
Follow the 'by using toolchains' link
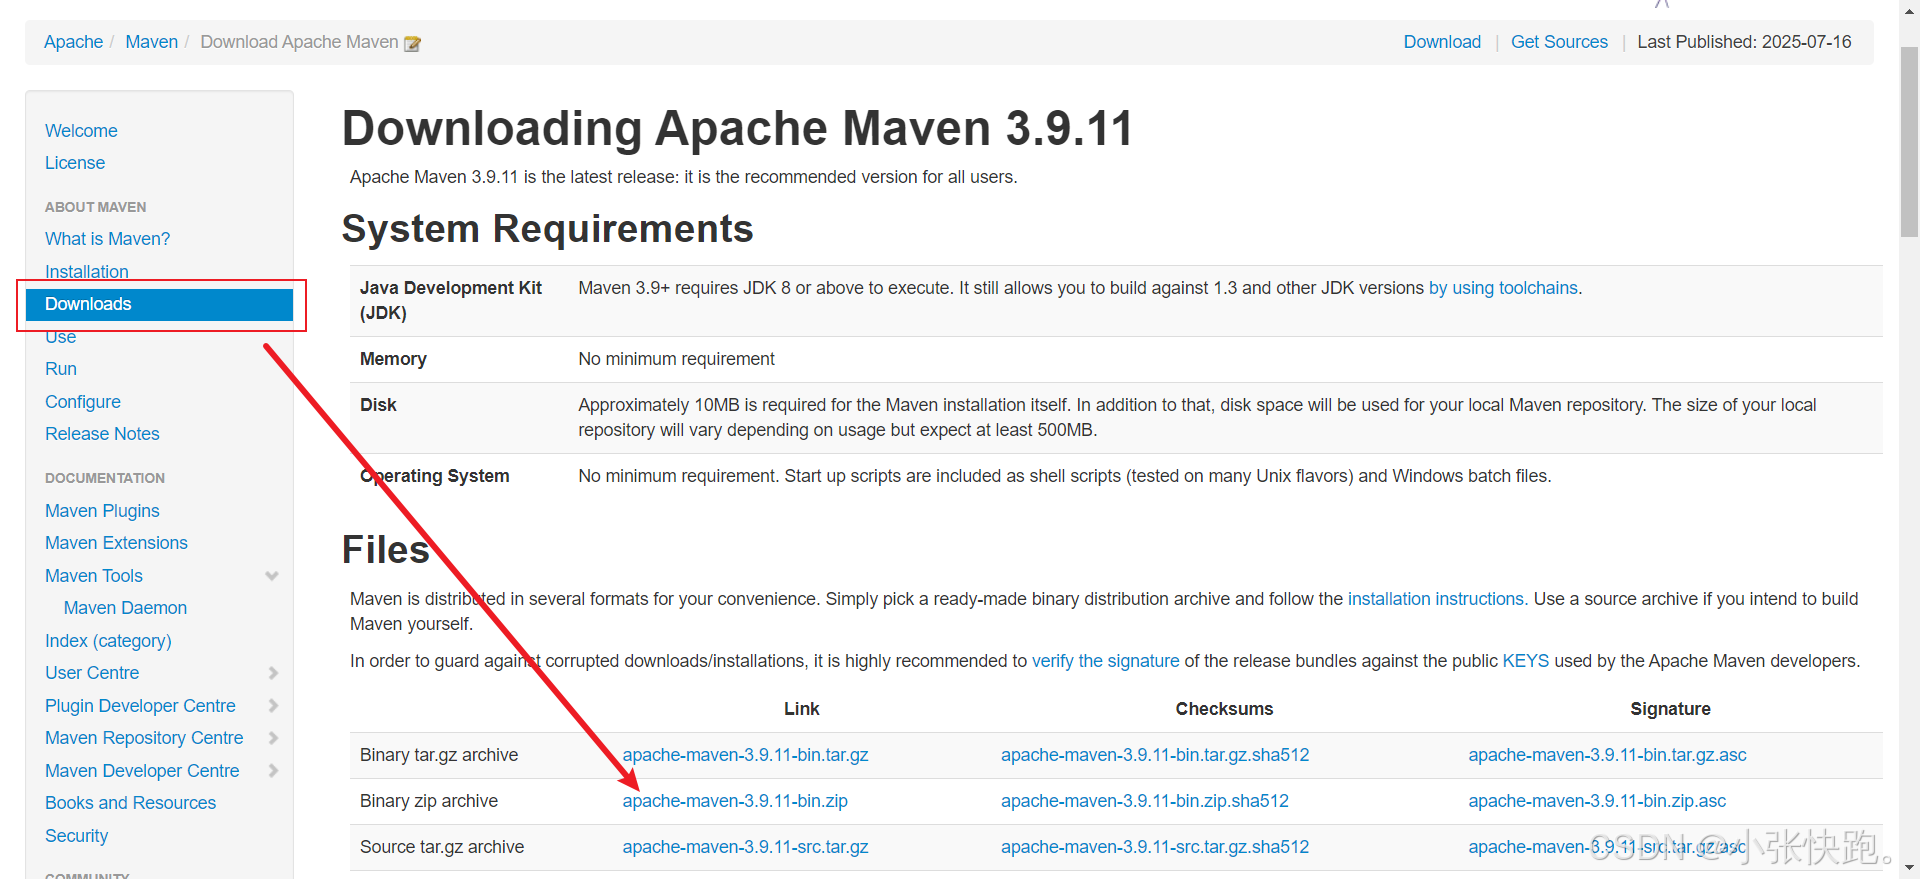pos(1503,288)
